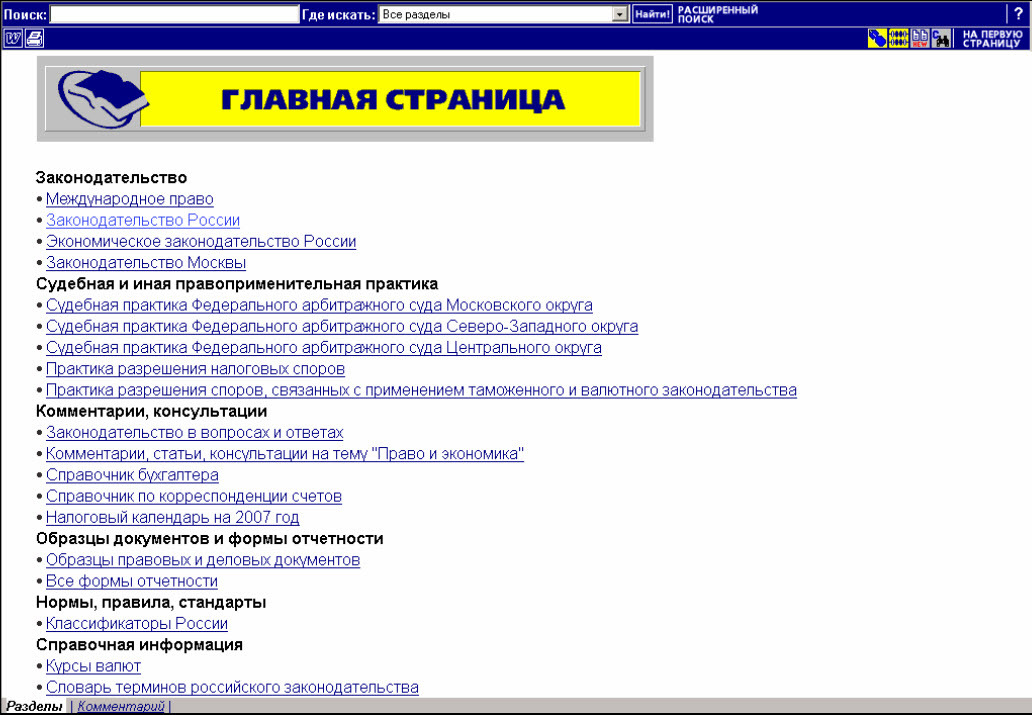Open Международное право section
This screenshot has width=1032, height=715.
coord(129,199)
